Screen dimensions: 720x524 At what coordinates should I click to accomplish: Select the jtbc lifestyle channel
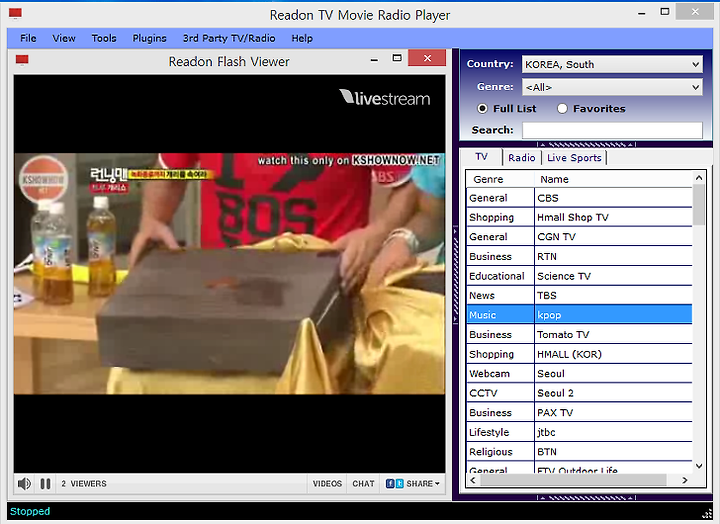[x=579, y=432]
